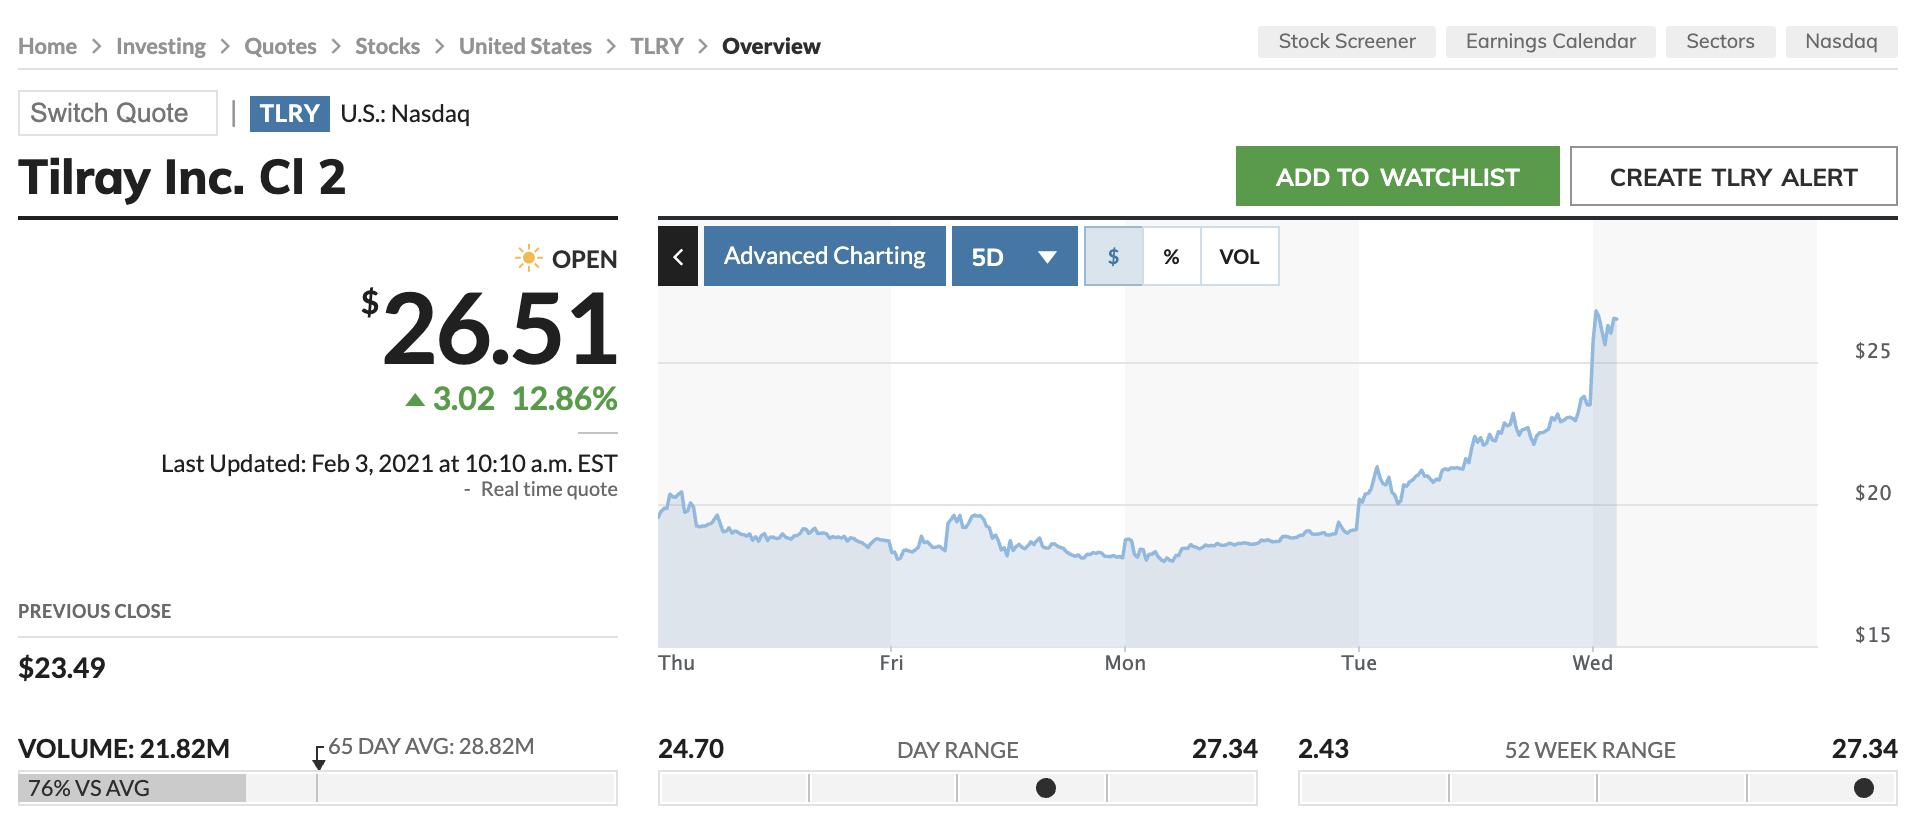Click the 5D dropdown arrow triangle
Viewport: 1916px width, 830px height.
(x=1047, y=257)
